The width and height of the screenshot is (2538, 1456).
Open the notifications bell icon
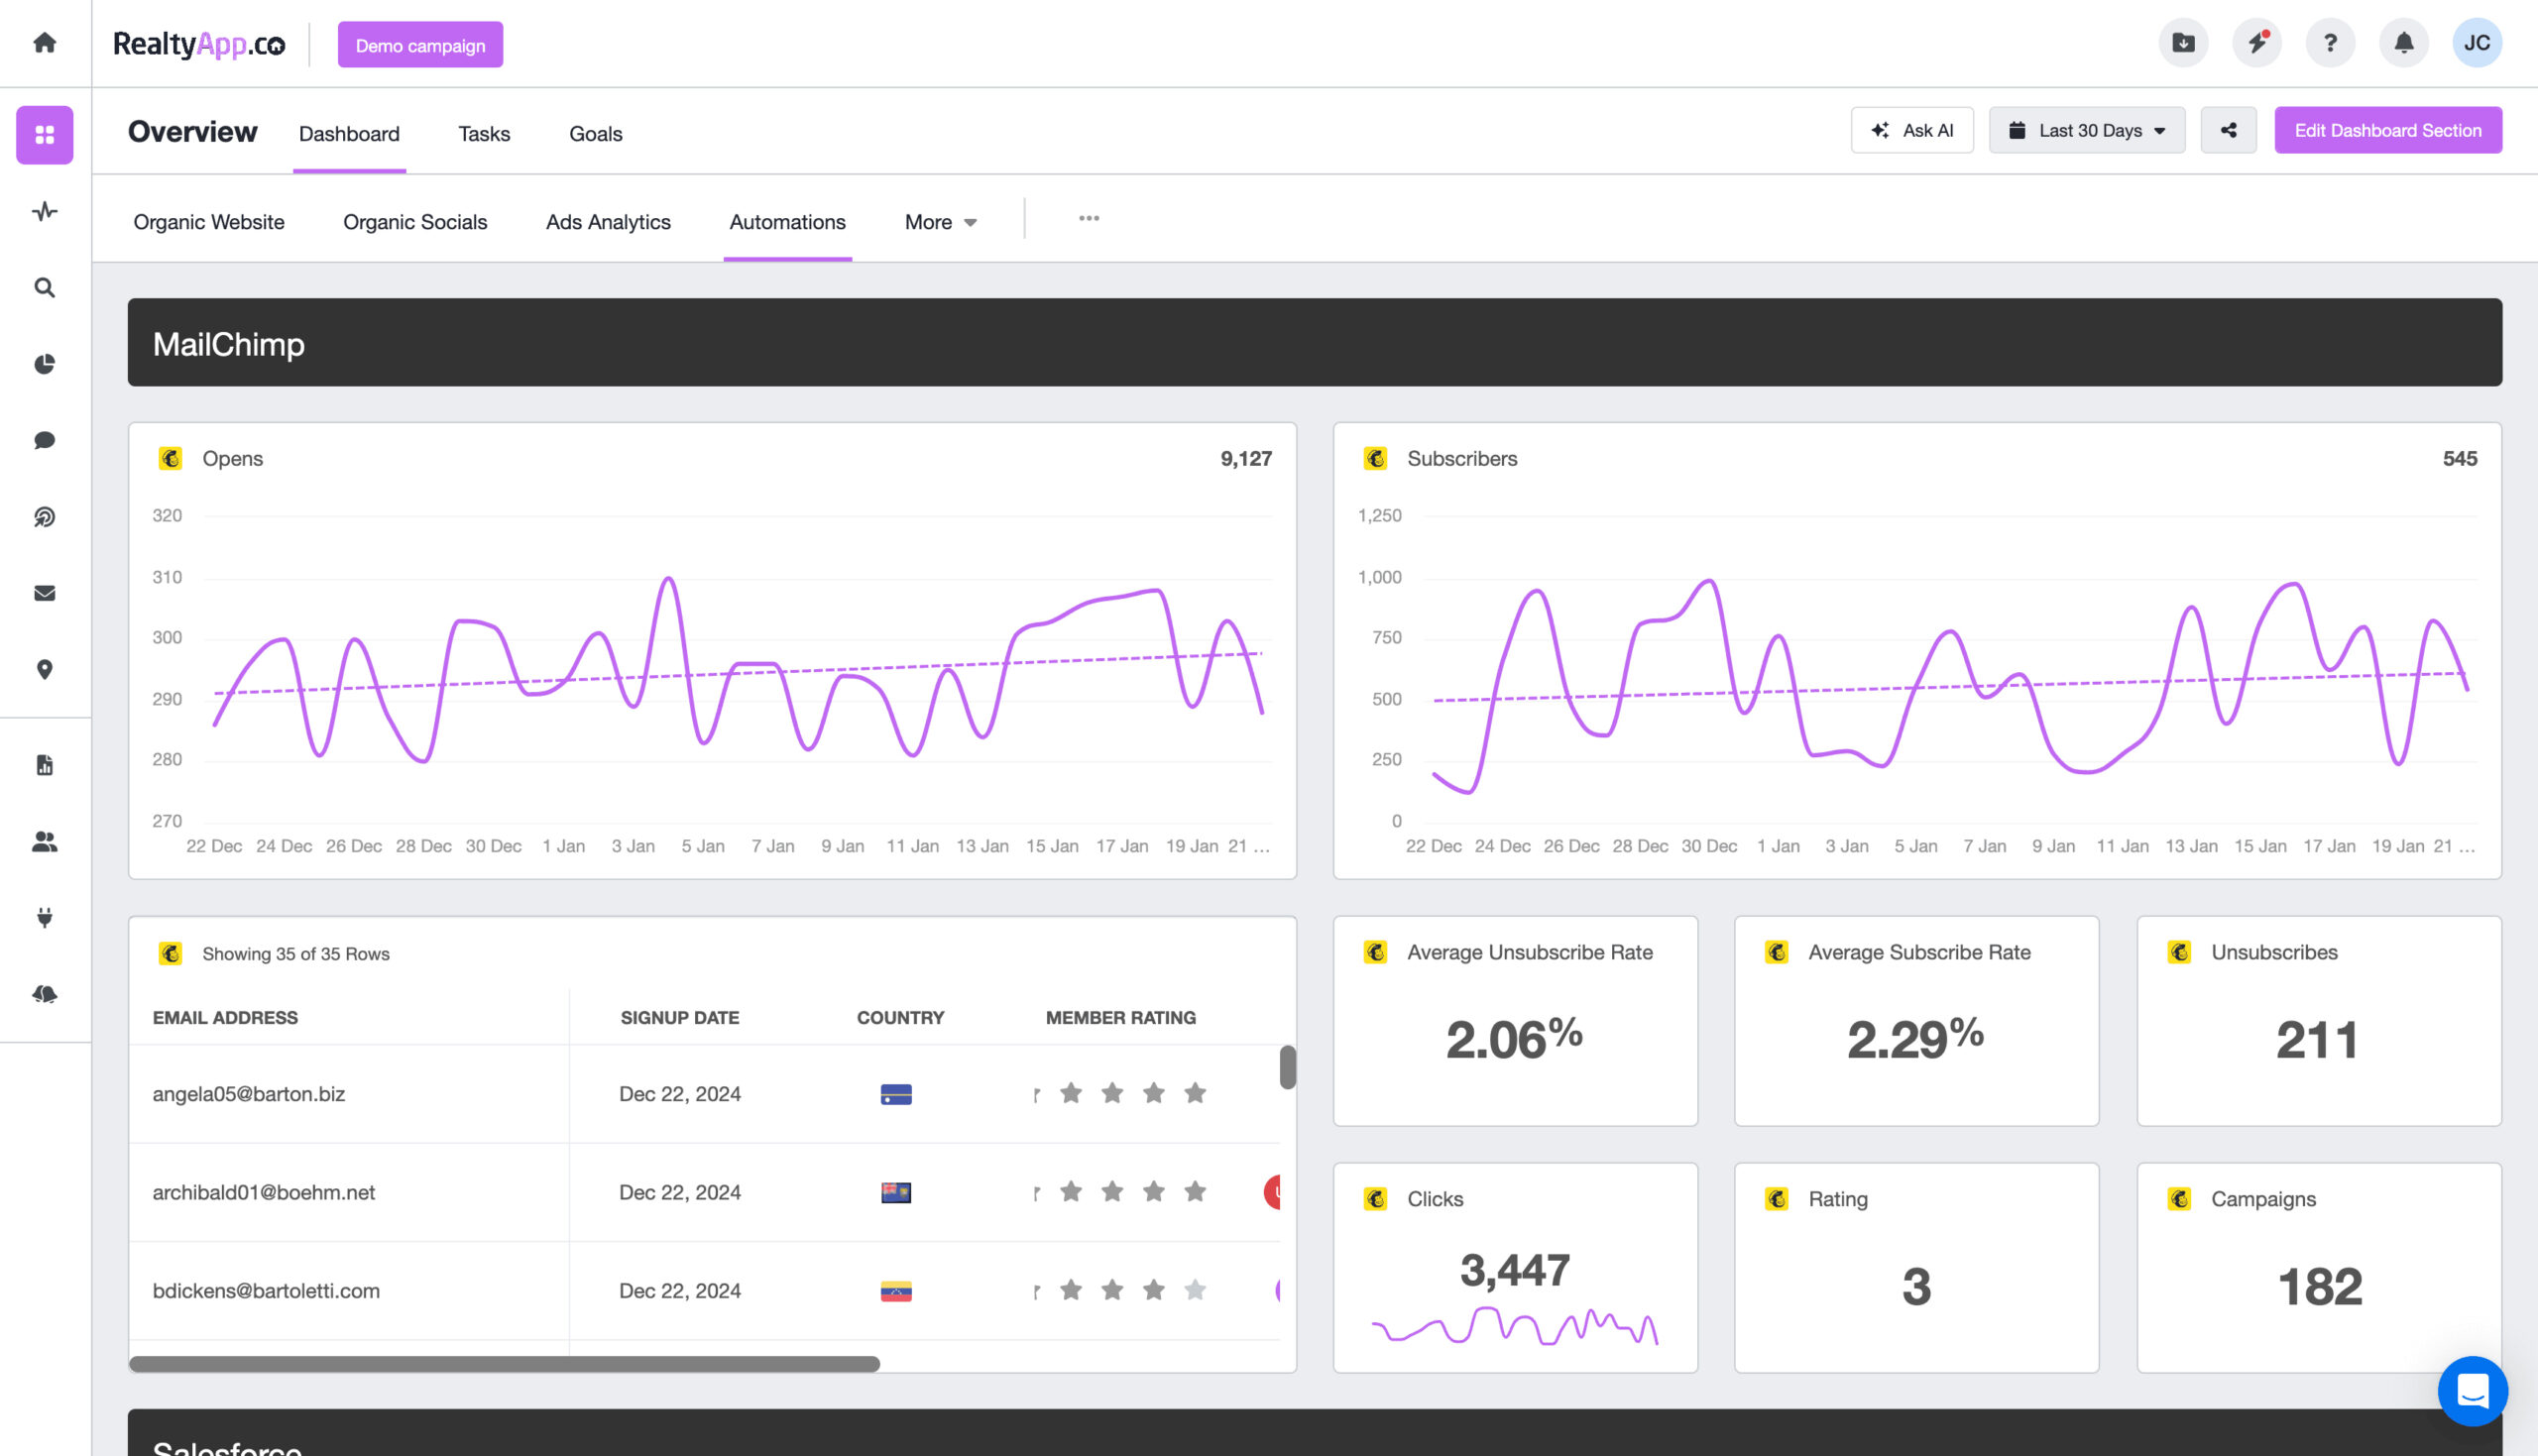point(2403,43)
